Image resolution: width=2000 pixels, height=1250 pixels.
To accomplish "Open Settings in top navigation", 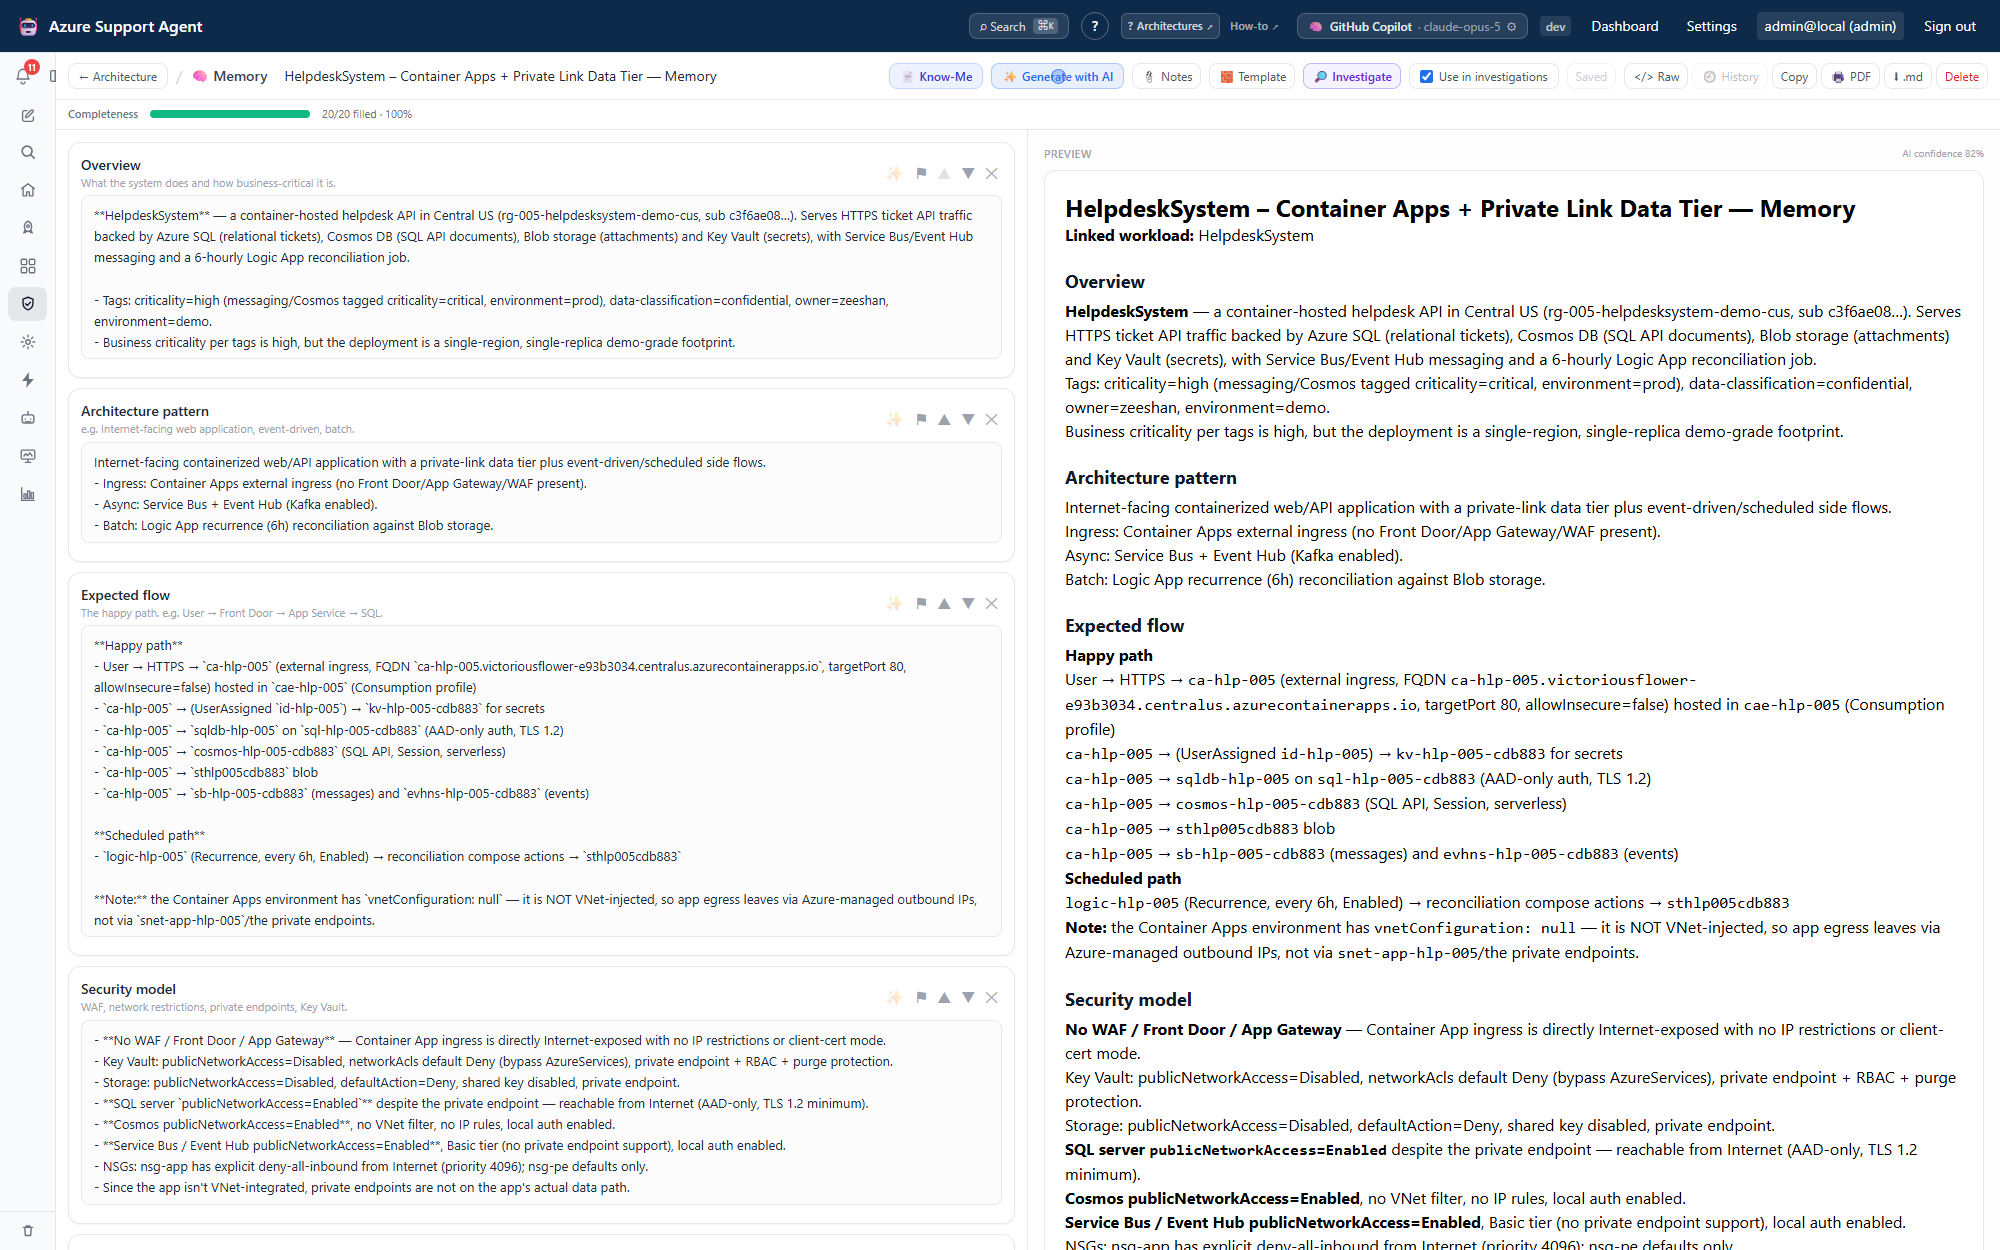I will point(1711,27).
